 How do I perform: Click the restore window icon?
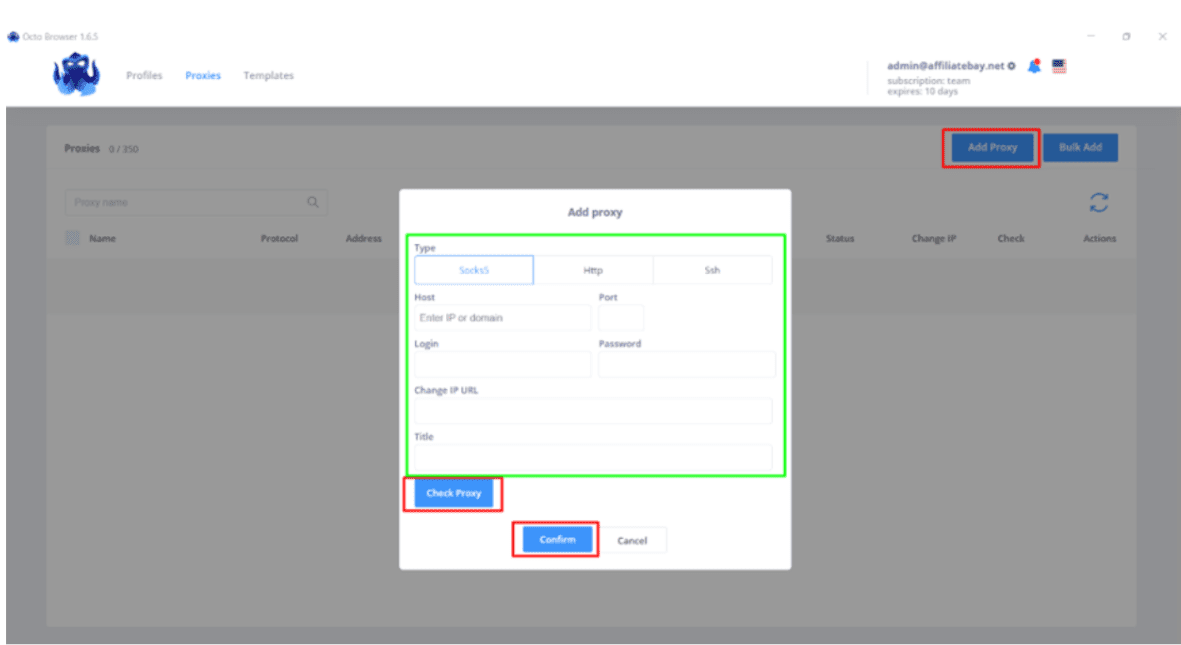pos(1126,37)
